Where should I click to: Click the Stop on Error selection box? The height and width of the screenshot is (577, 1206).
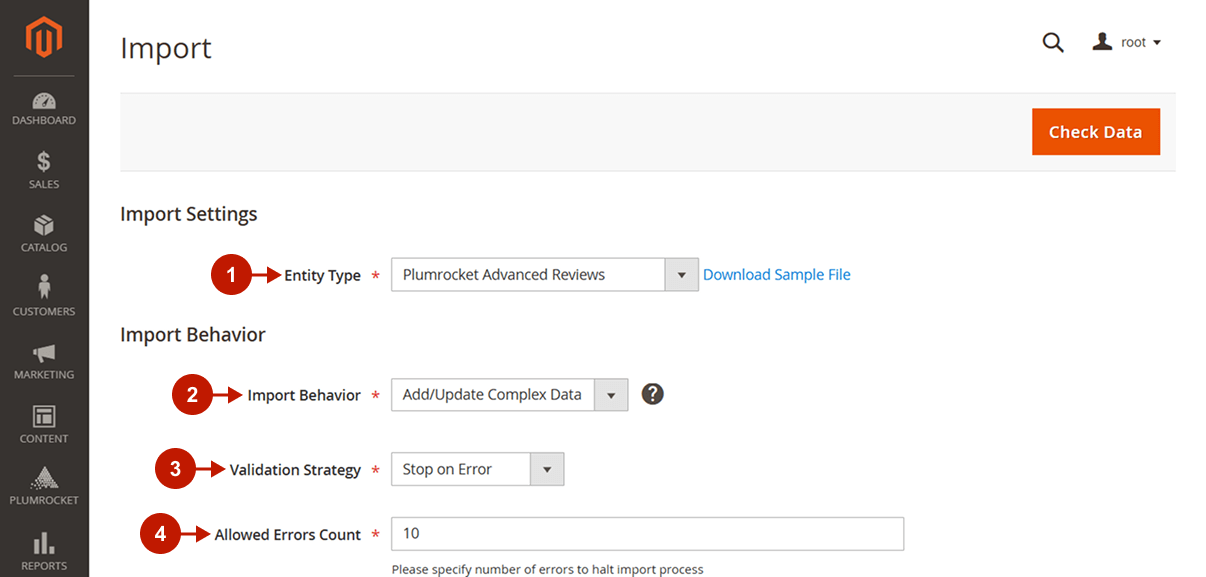tap(460, 469)
